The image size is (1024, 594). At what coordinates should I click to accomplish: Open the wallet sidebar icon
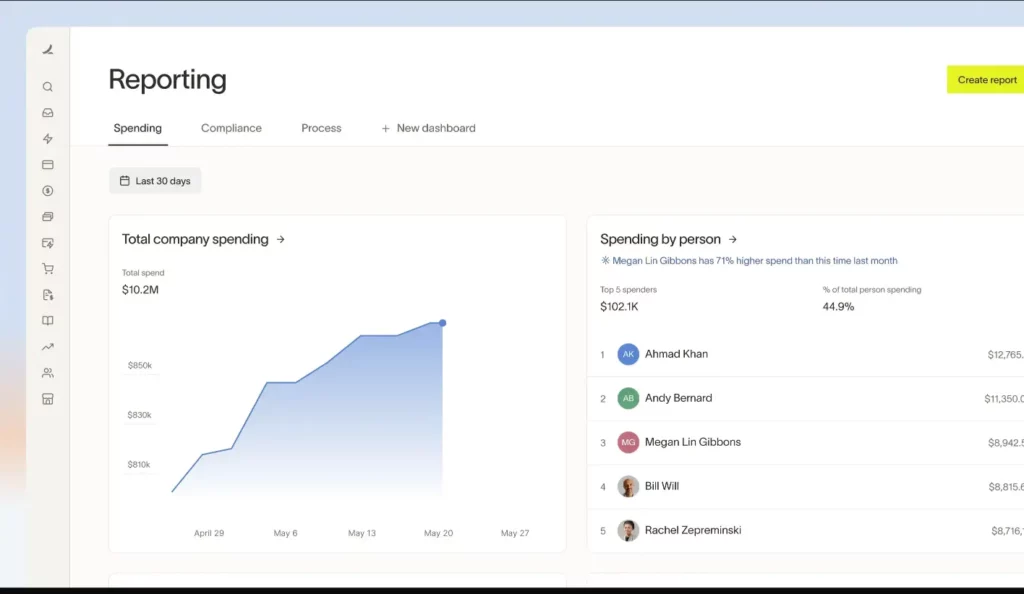(x=47, y=216)
